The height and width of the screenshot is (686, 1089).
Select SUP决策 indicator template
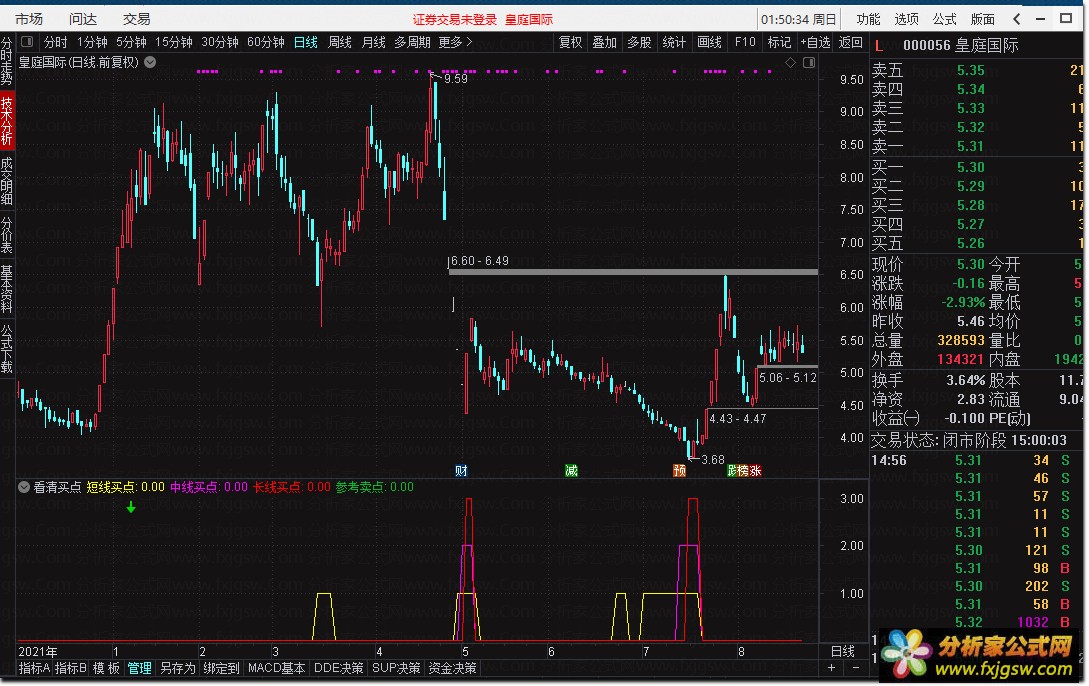point(396,668)
